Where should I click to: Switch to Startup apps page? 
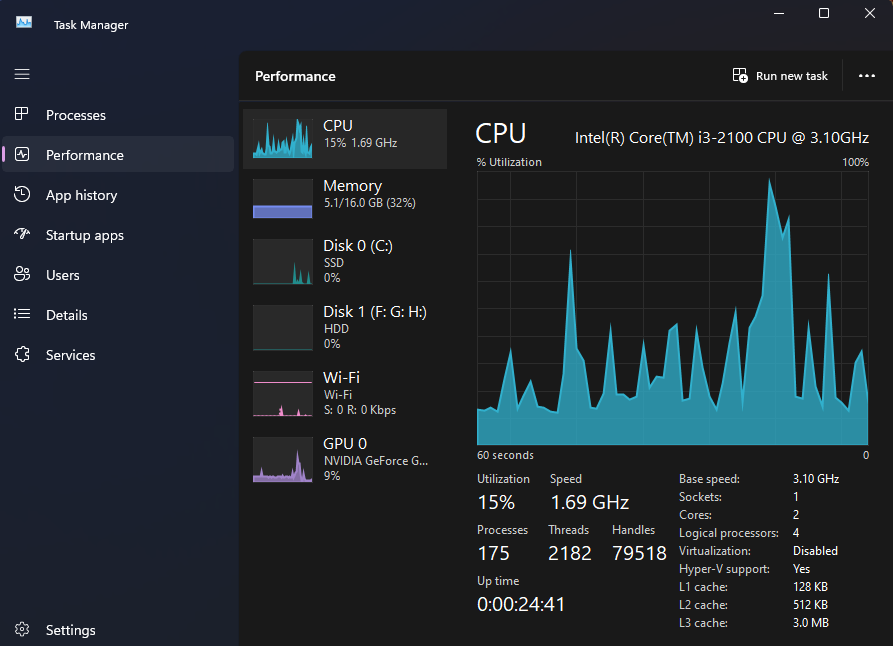[85, 235]
